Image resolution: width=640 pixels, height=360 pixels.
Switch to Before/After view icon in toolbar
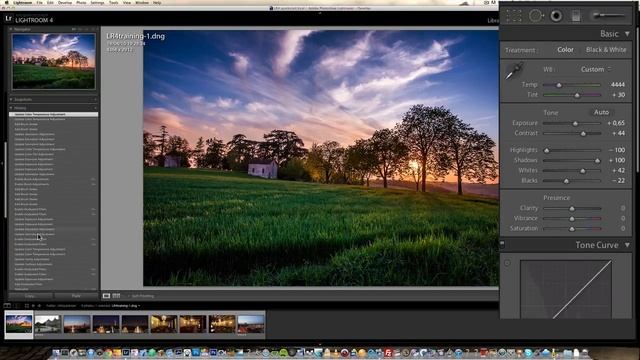tap(116, 296)
